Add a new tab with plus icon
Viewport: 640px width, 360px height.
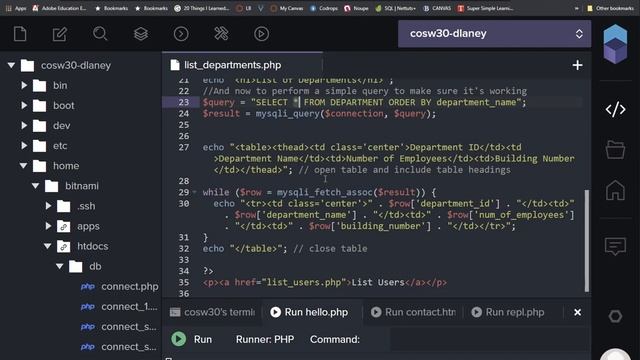pyautogui.click(x=577, y=65)
